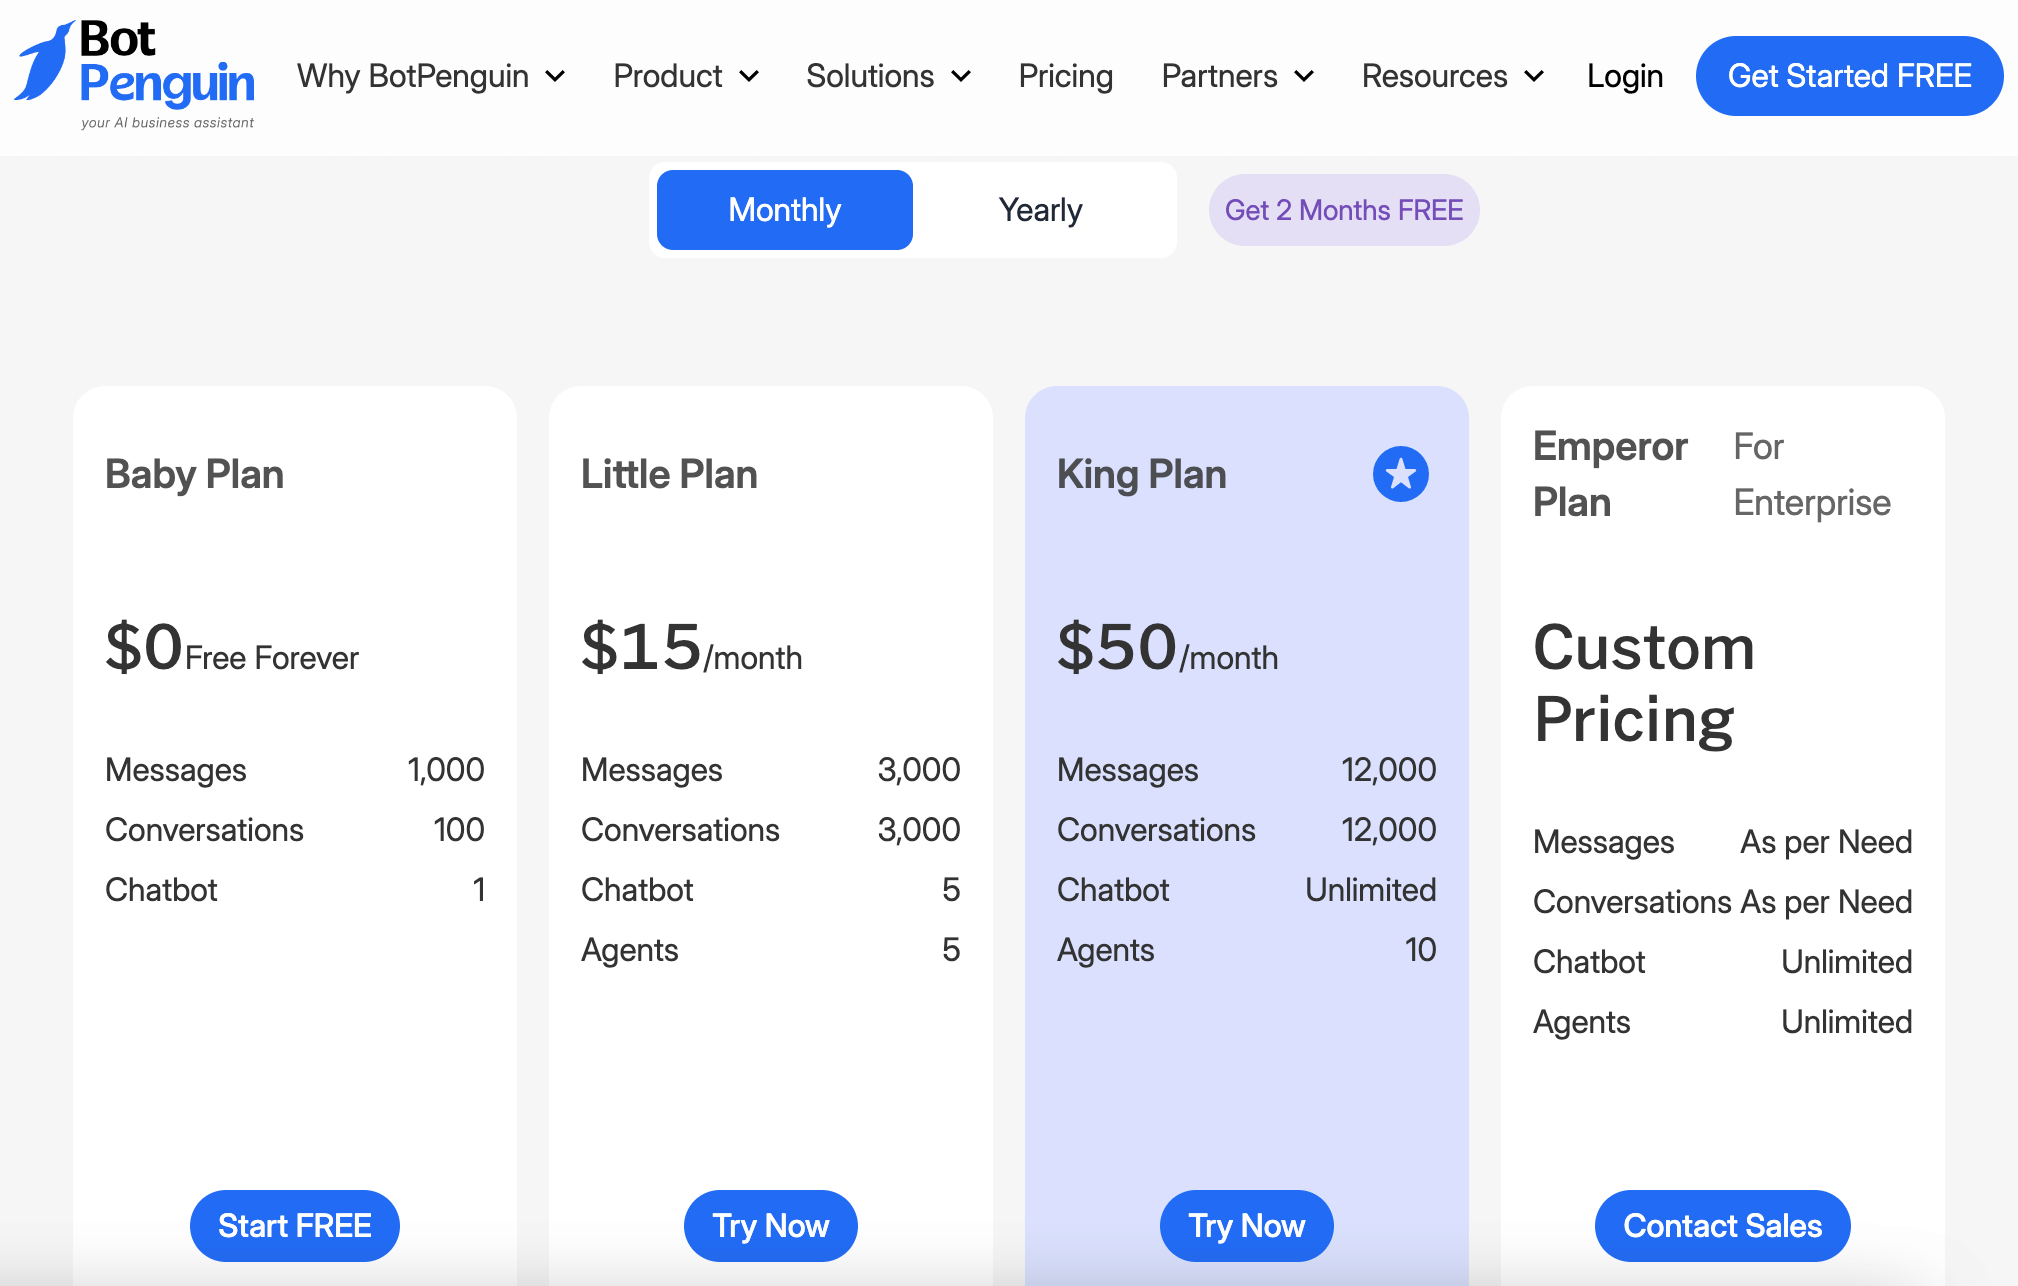Viewport: 2018px width, 1286px height.
Task: Click the King Plan Chatbot Unlimited value
Action: point(1371,890)
